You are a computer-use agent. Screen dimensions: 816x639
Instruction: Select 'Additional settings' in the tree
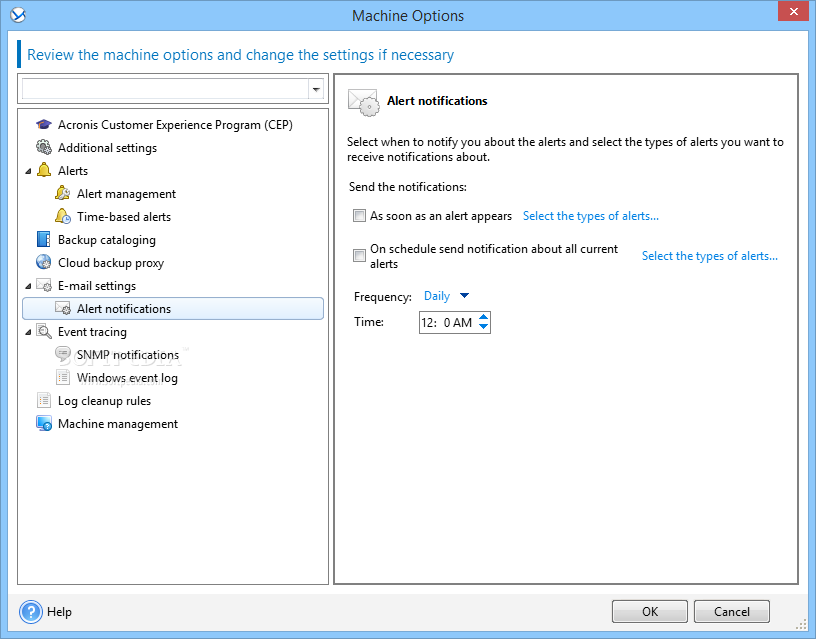(107, 148)
